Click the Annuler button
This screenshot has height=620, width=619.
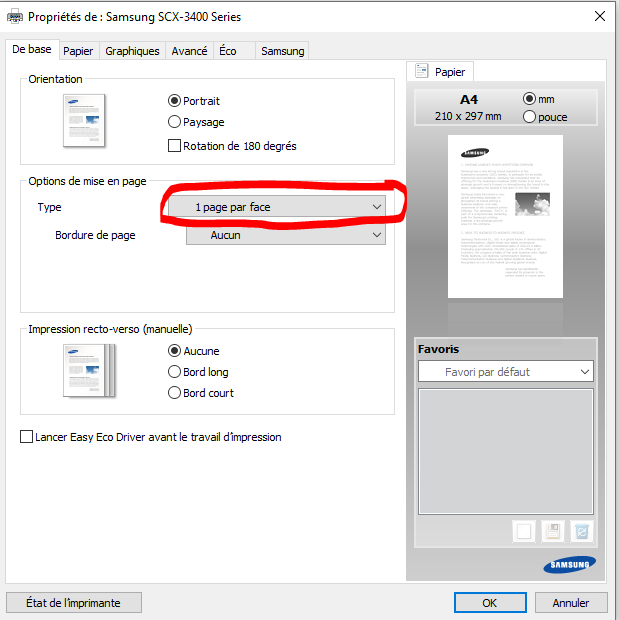coord(571,603)
